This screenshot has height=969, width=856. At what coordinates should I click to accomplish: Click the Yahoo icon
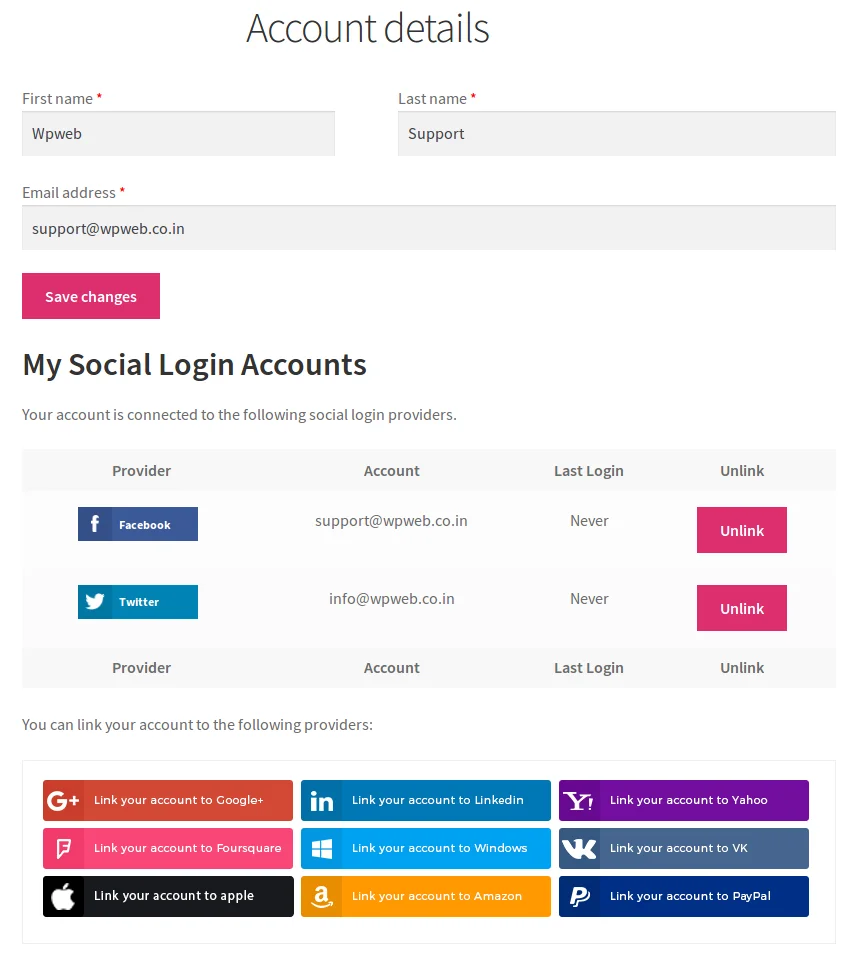(x=580, y=800)
